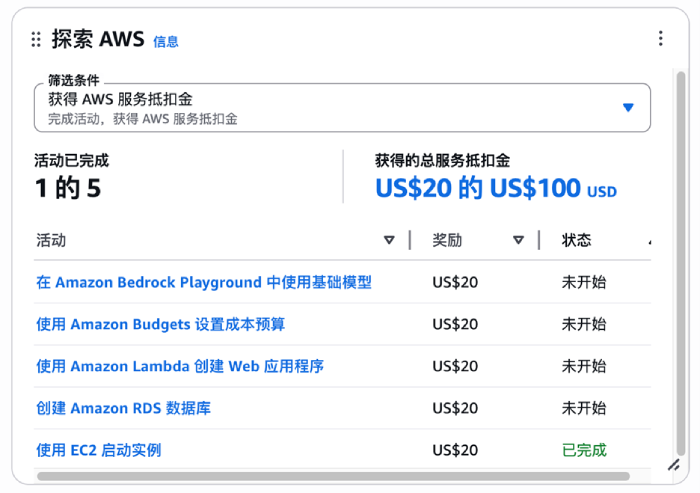
Task: Click the 奖励 column header label
Action: click(447, 240)
